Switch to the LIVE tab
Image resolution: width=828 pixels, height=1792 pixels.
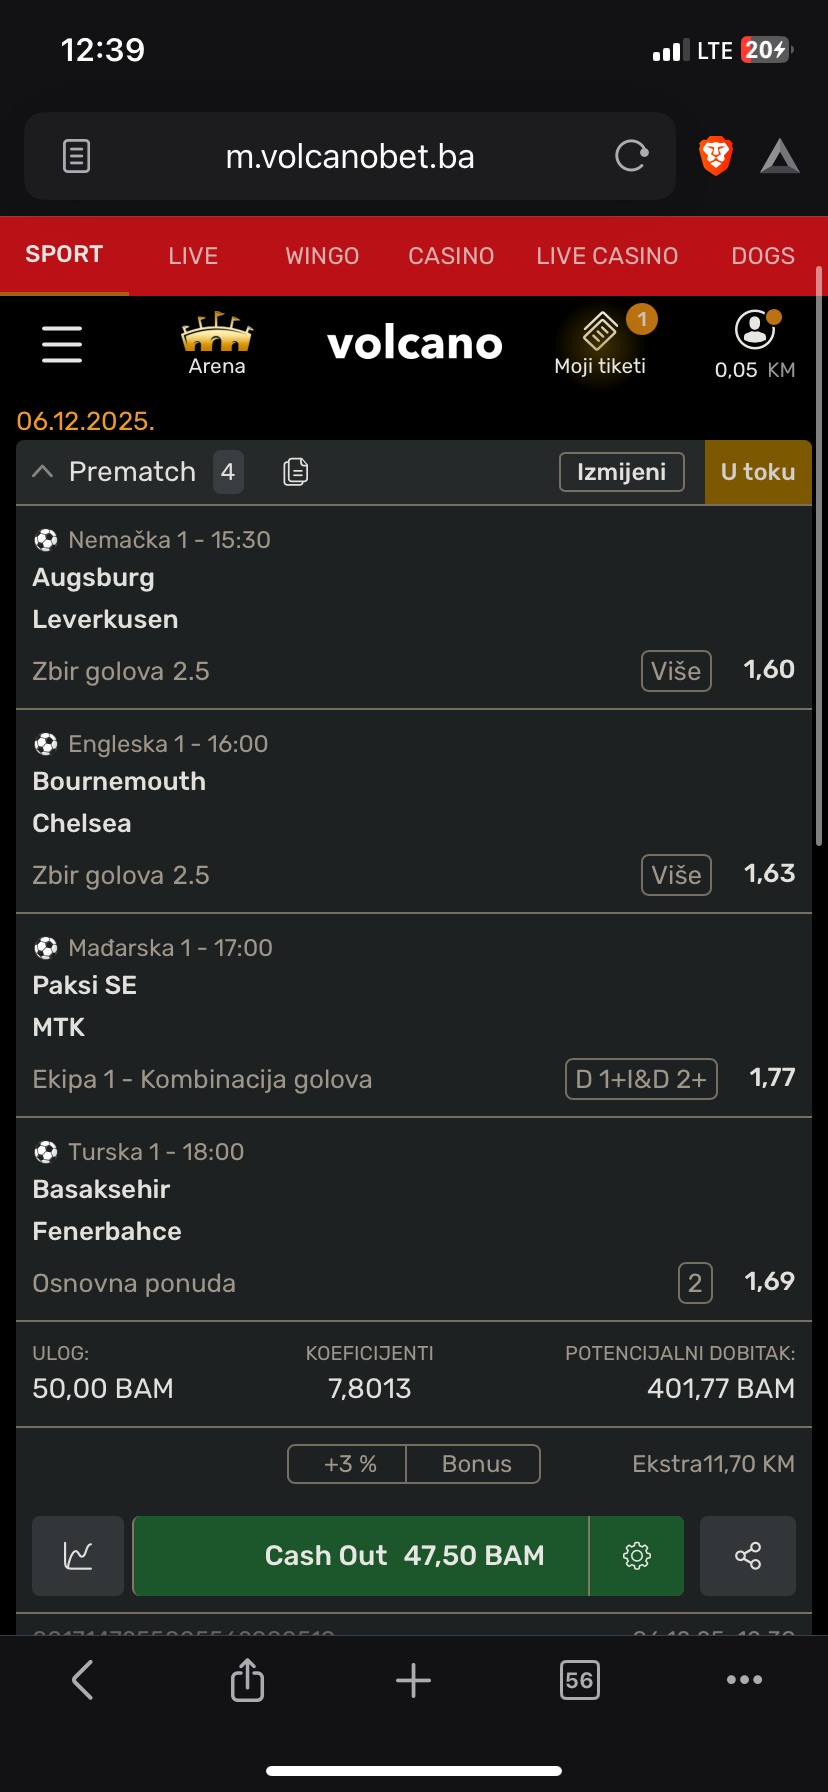pyautogui.click(x=193, y=256)
